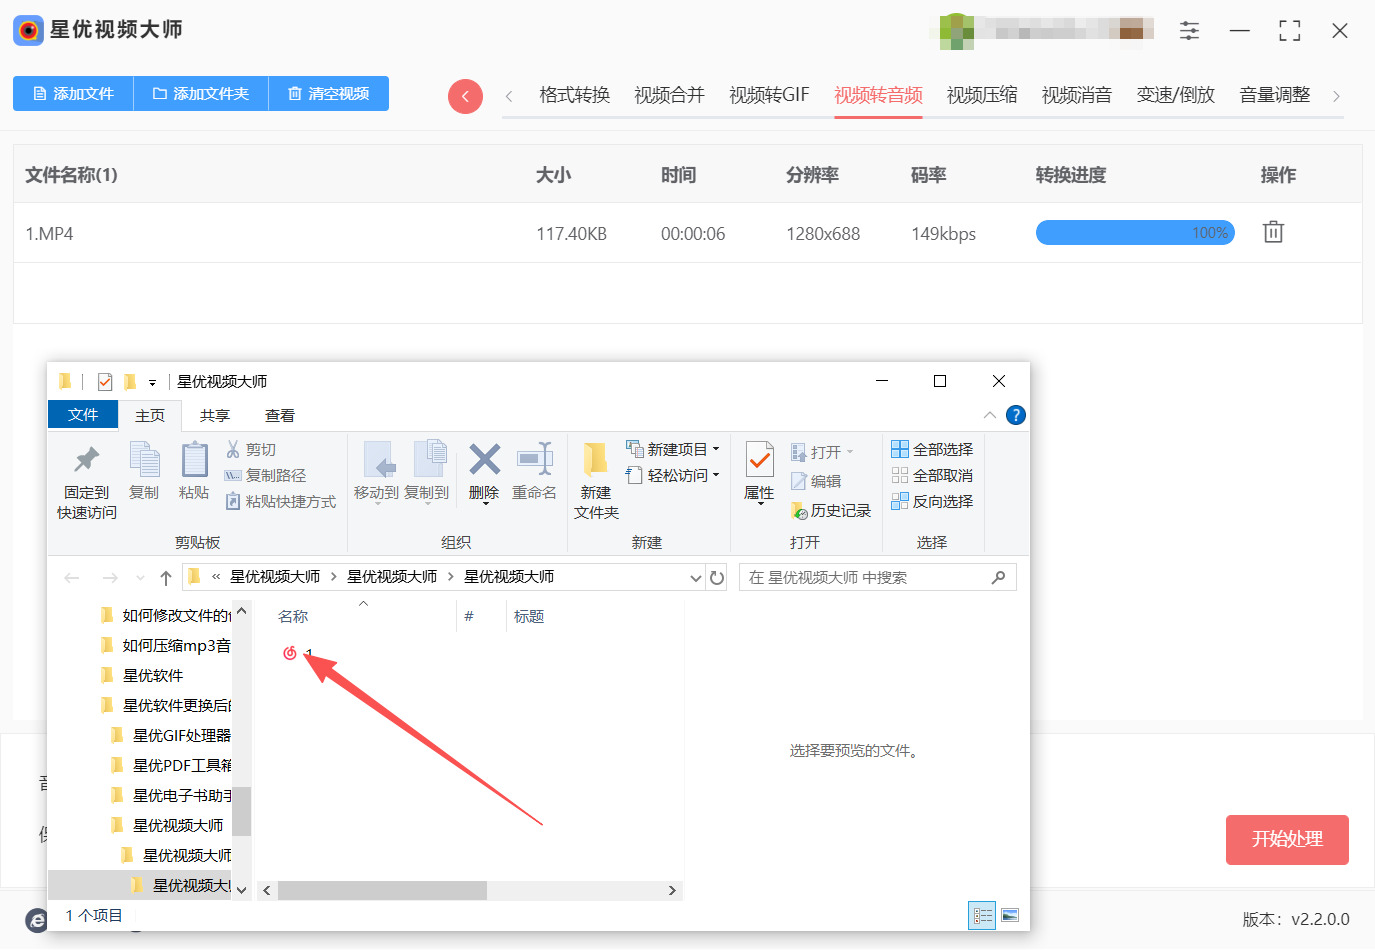Expand the address bar history dropdown

tap(695, 578)
